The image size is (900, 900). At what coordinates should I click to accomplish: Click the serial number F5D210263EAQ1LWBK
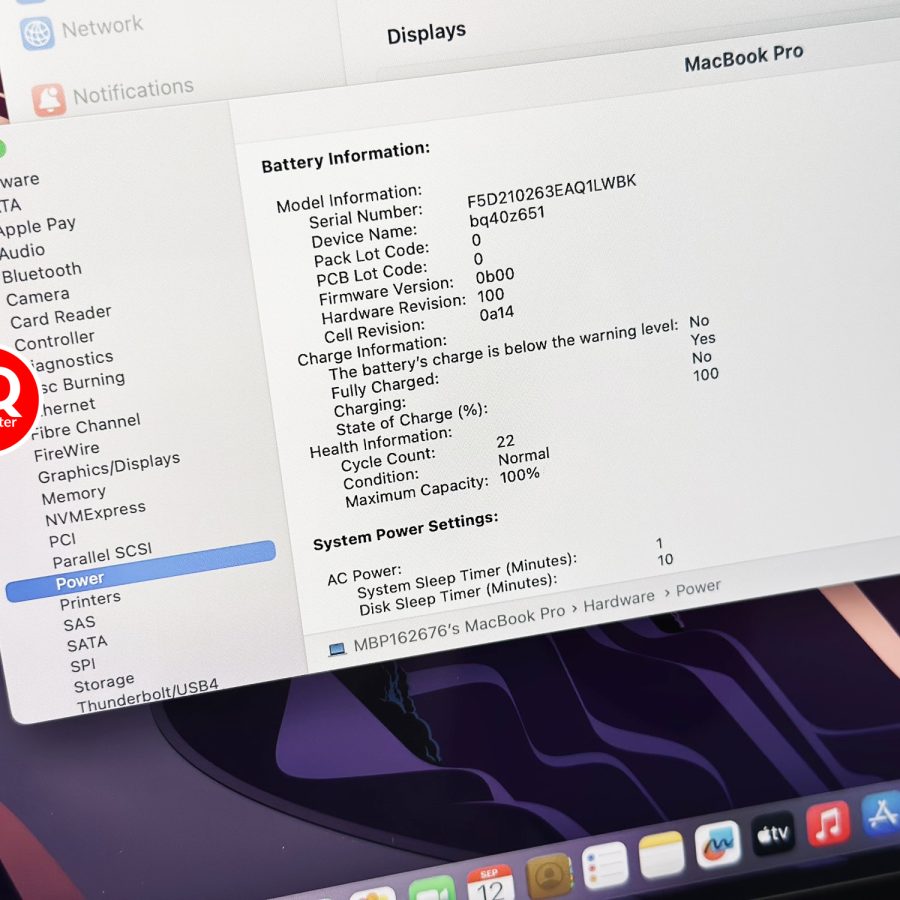tap(552, 191)
